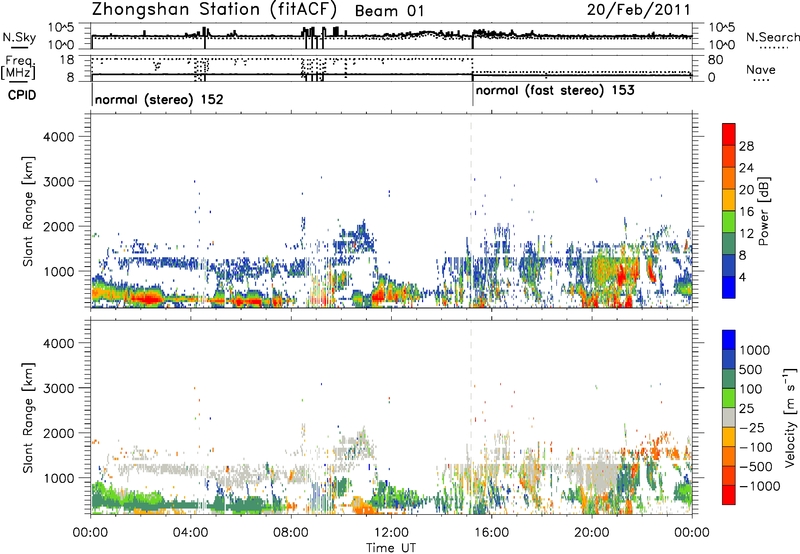Click the 3000 tick in the velocity panel
This screenshot has height=554, width=800.
coord(58,388)
